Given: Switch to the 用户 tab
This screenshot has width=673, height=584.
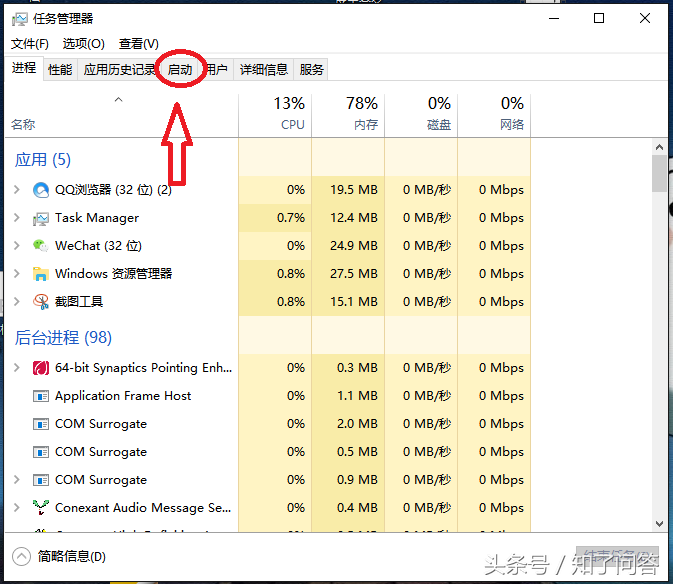Looking at the screenshot, I should pos(217,70).
